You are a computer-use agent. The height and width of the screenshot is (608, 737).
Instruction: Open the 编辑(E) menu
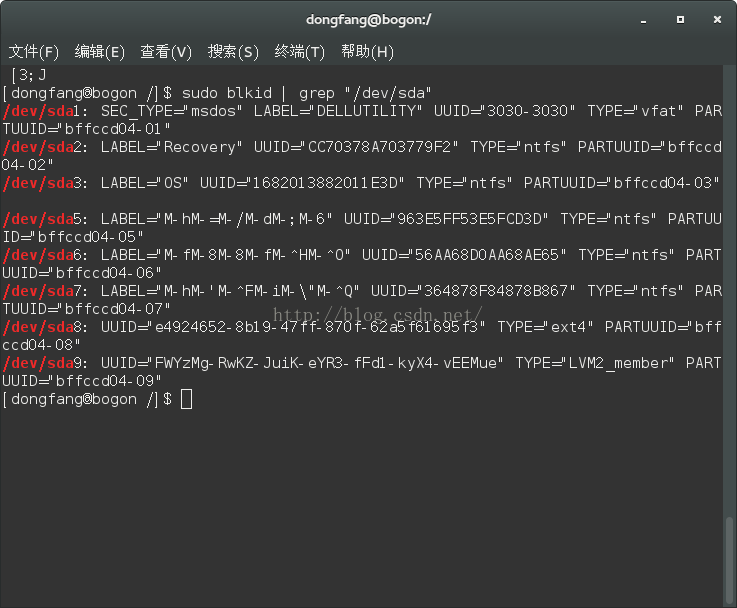pos(100,52)
